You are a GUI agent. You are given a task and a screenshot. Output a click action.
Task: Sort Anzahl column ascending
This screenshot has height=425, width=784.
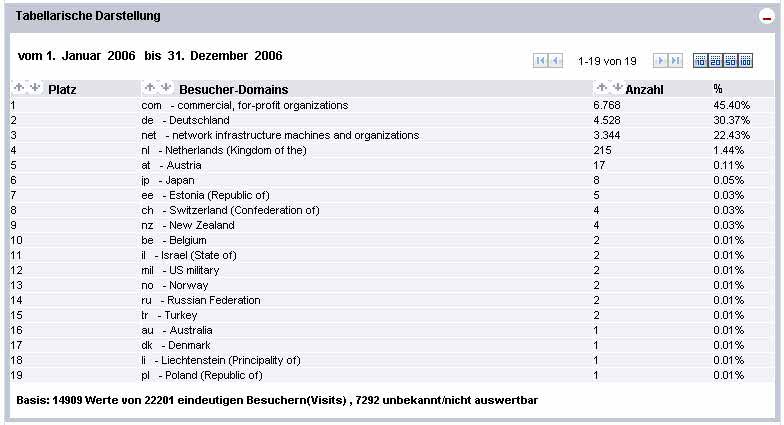pyautogui.click(x=601, y=88)
